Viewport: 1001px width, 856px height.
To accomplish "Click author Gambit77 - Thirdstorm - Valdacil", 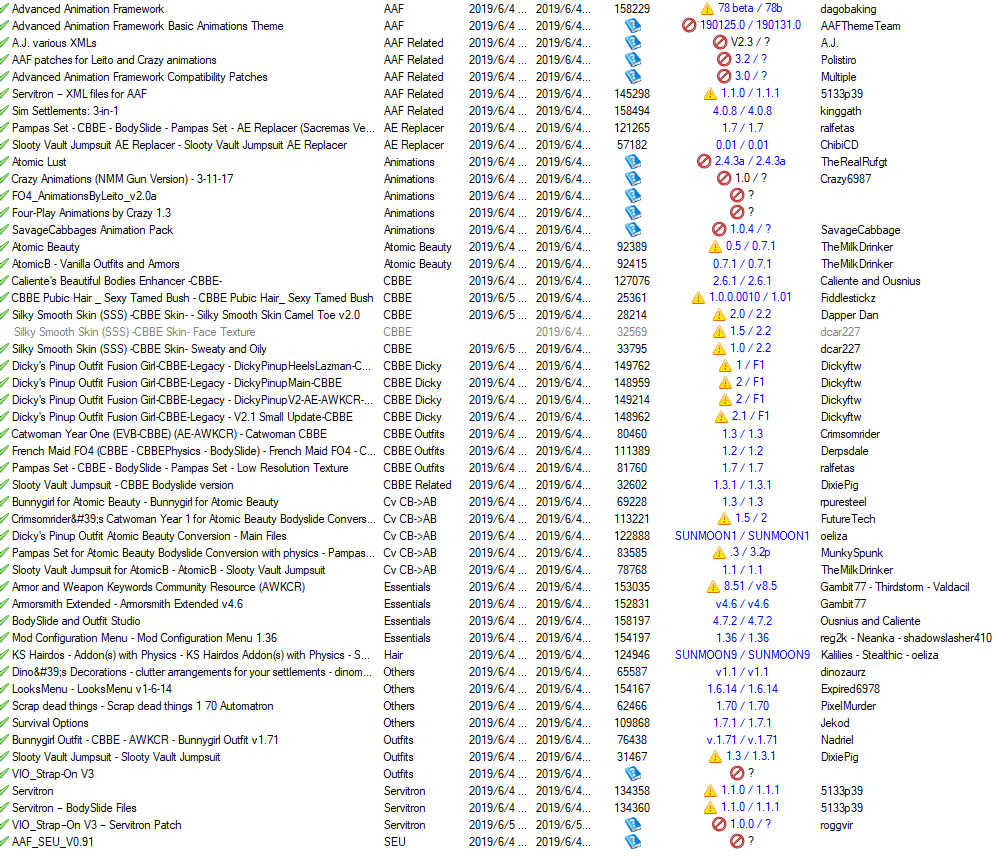I will tap(895, 587).
